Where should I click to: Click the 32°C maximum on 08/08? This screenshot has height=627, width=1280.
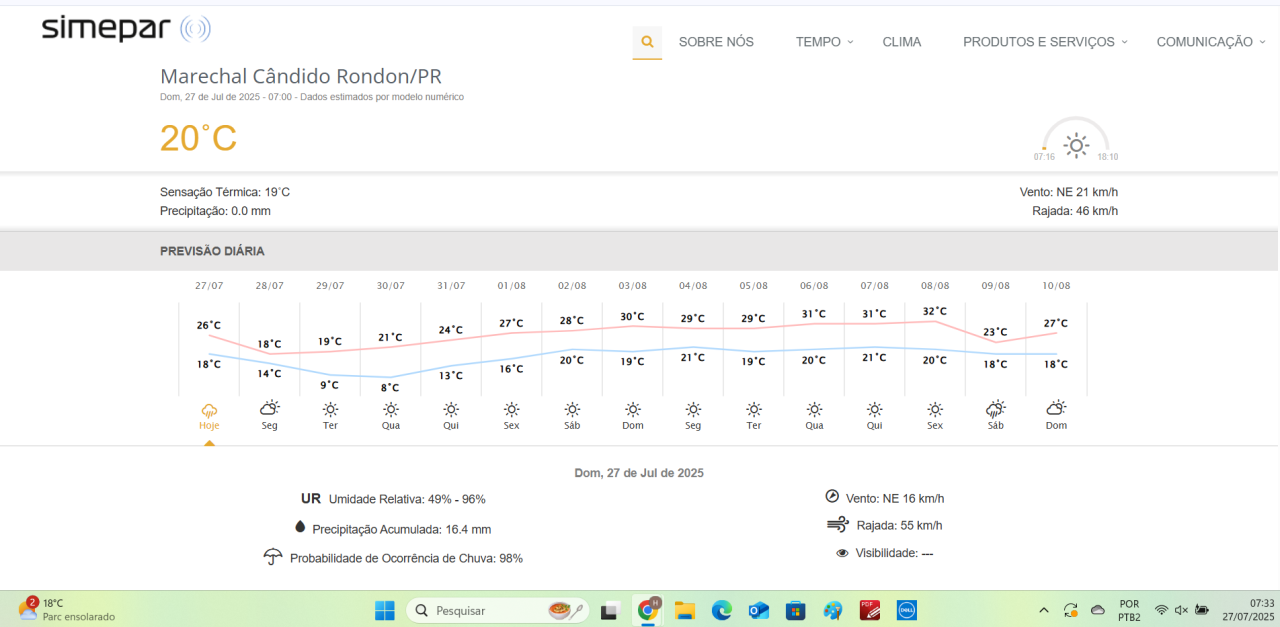pyautogui.click(x=935, y=311)
